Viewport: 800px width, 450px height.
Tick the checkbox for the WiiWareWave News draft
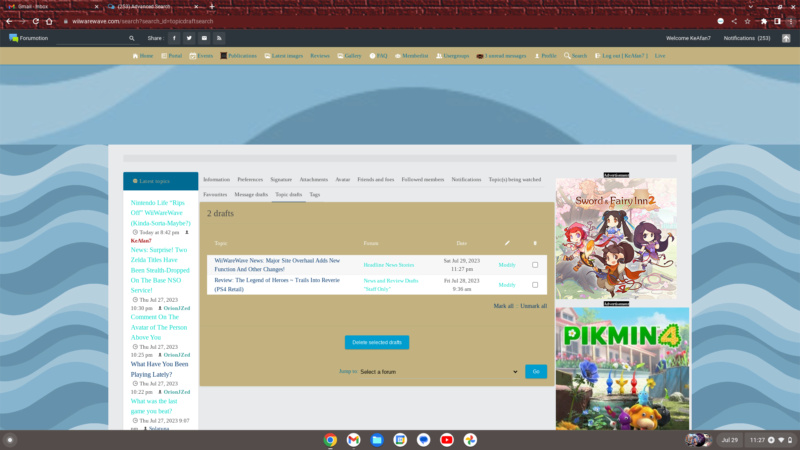tap(535, 265)
